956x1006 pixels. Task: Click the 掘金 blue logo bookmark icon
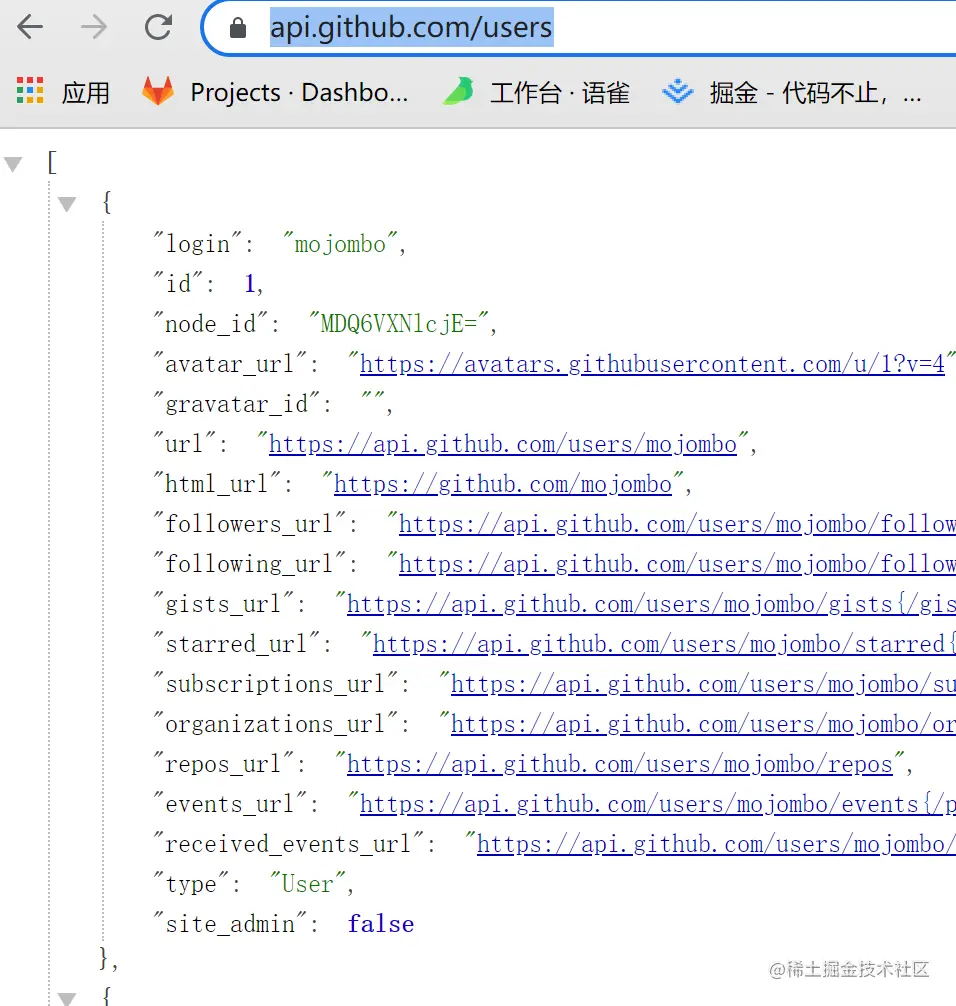tap(678, 91)
